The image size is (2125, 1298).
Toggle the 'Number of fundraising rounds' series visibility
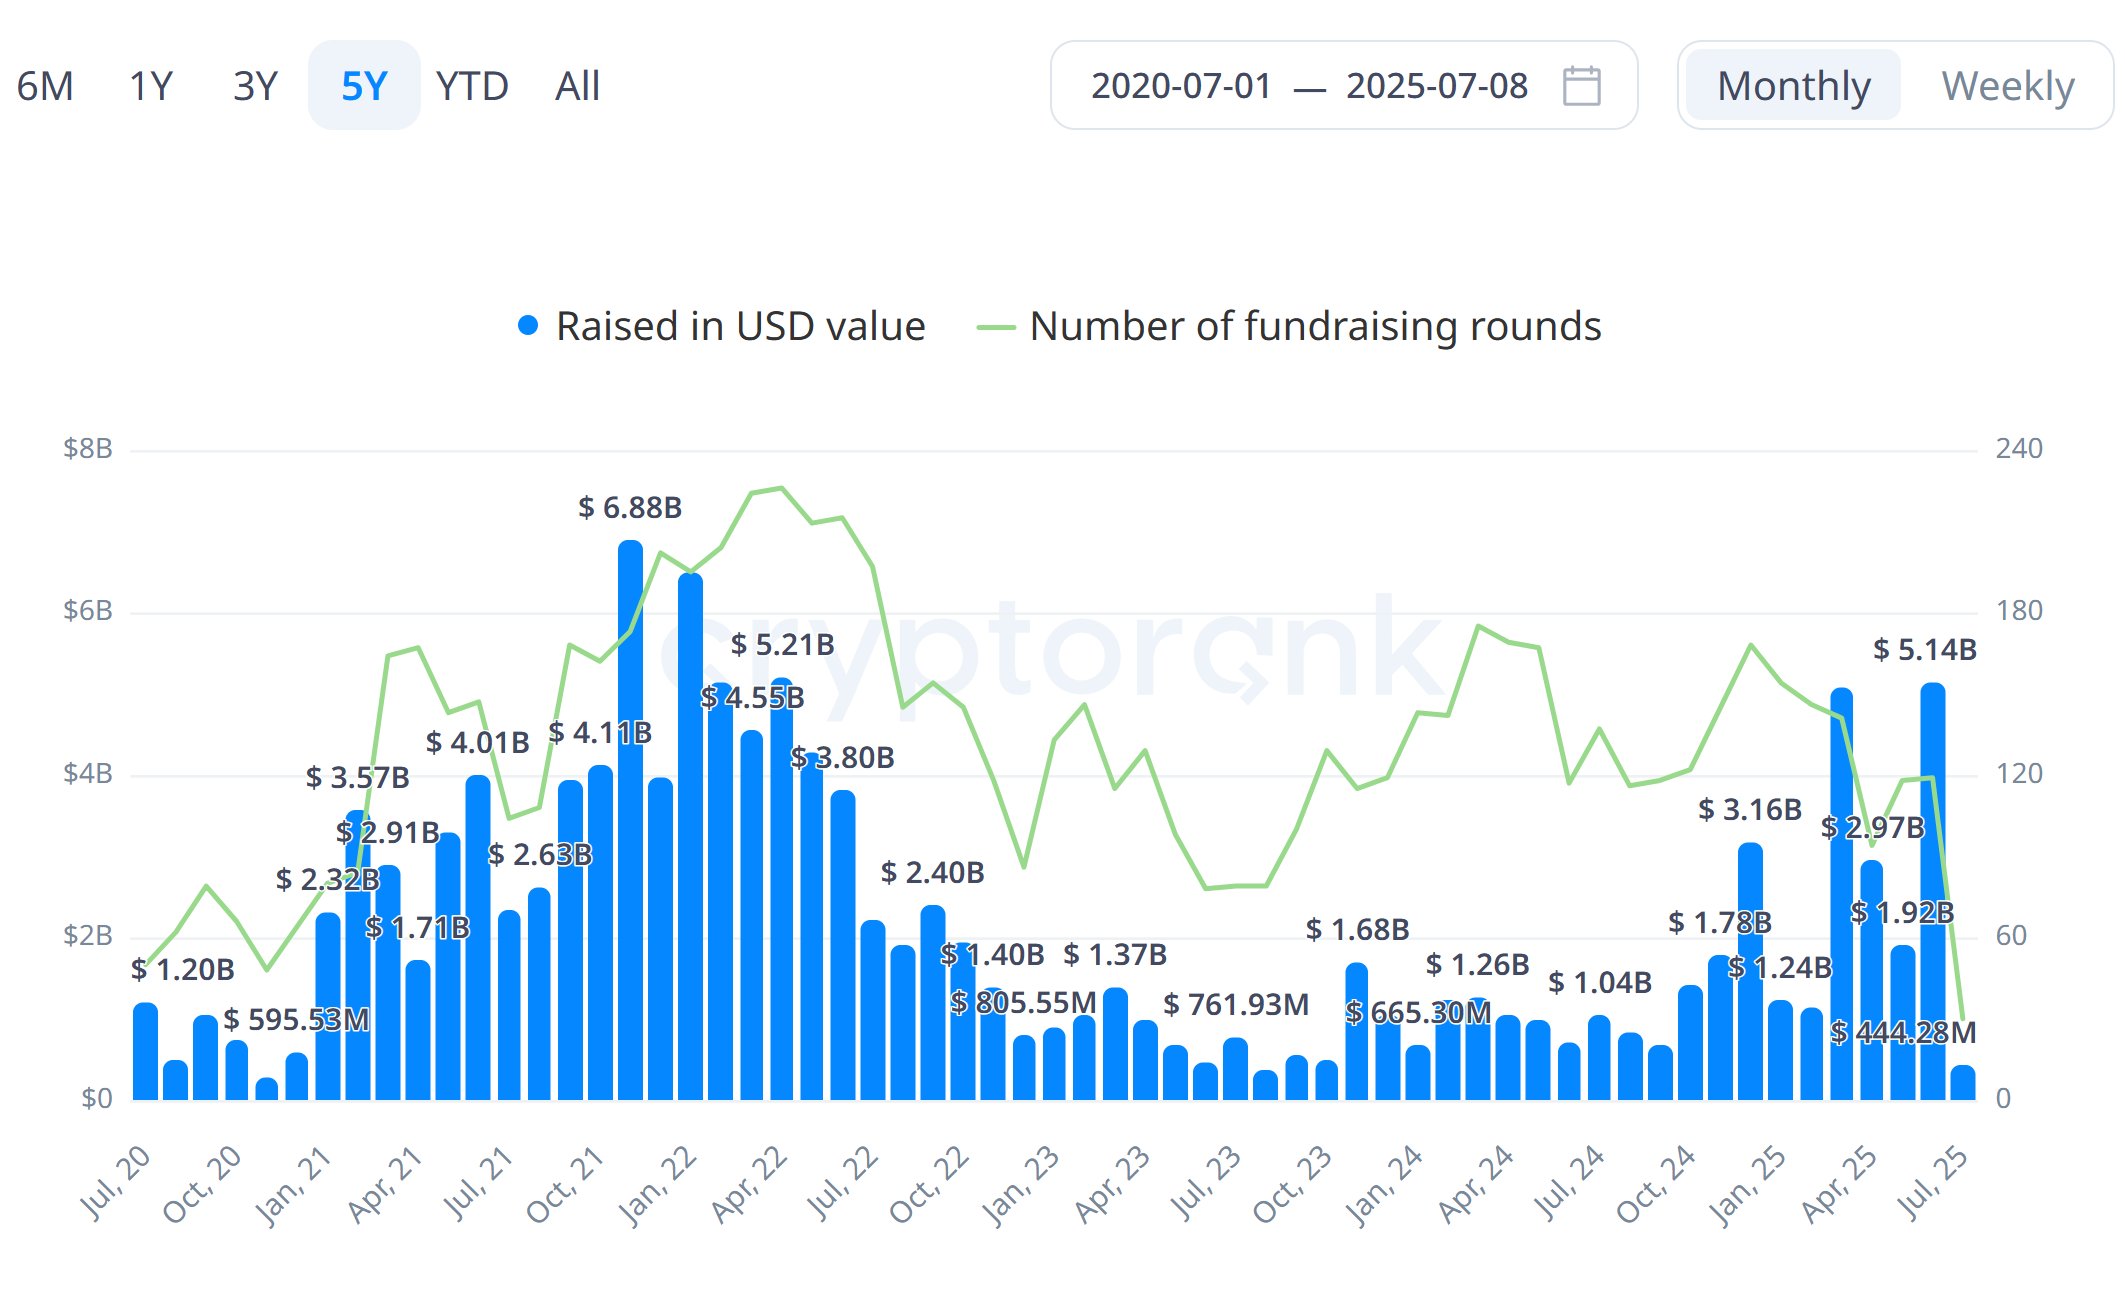click(x=1316, y=325)
